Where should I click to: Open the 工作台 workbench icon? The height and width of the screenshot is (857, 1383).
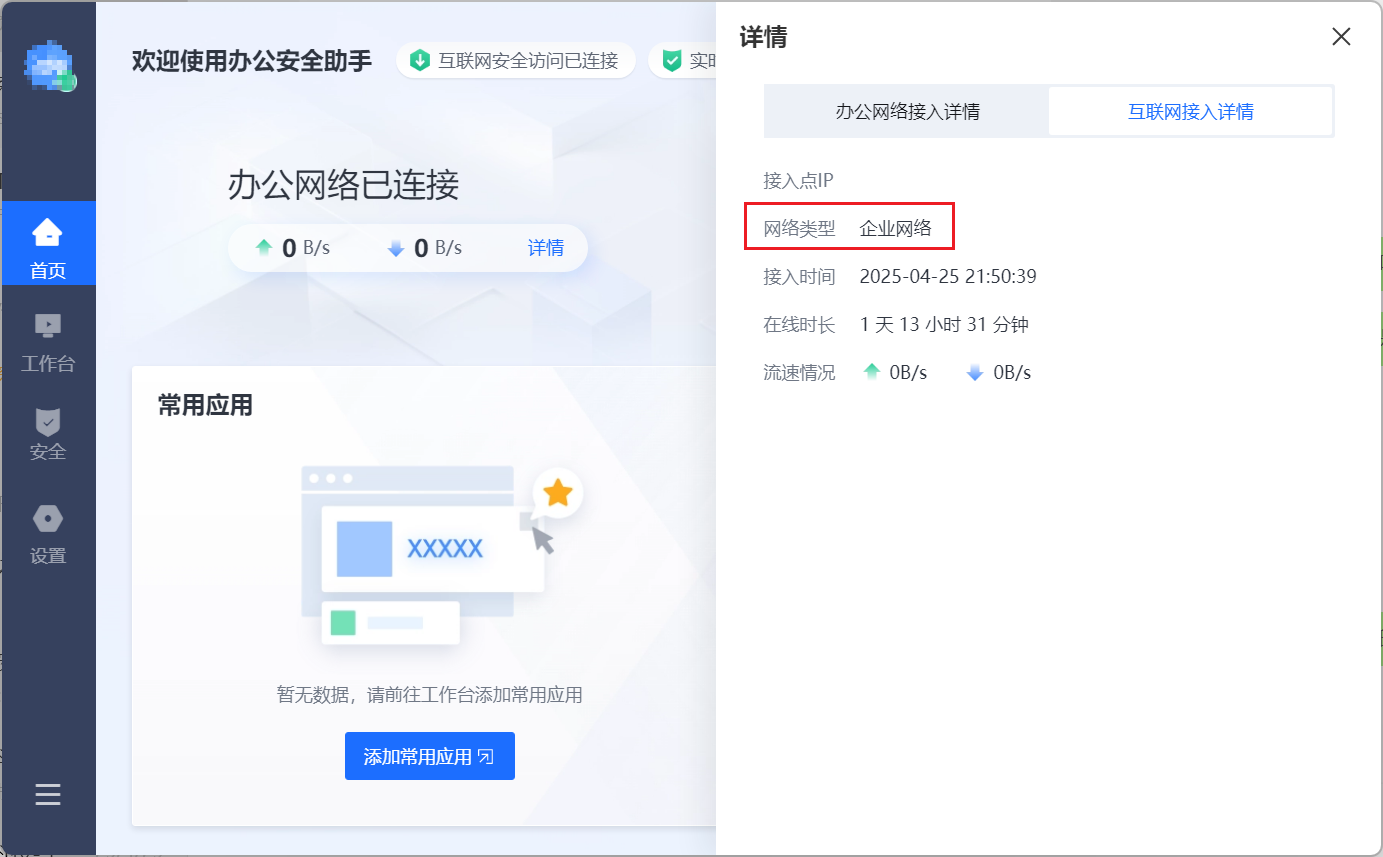tap(47, 326)
